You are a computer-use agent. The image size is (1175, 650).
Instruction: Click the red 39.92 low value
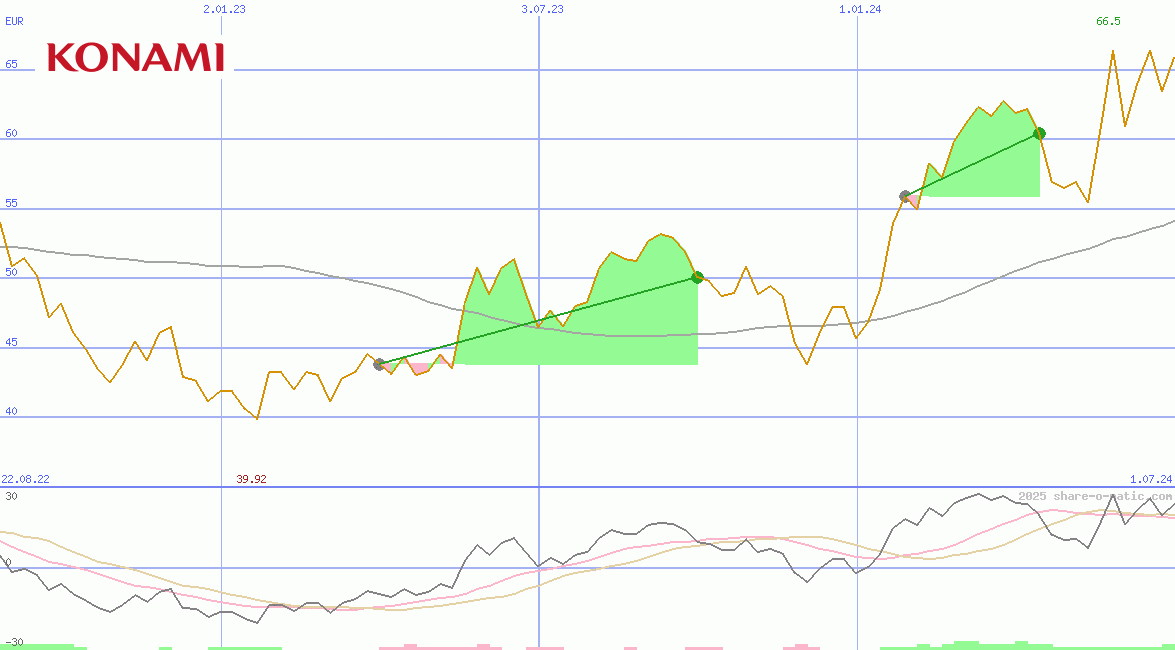252,479
